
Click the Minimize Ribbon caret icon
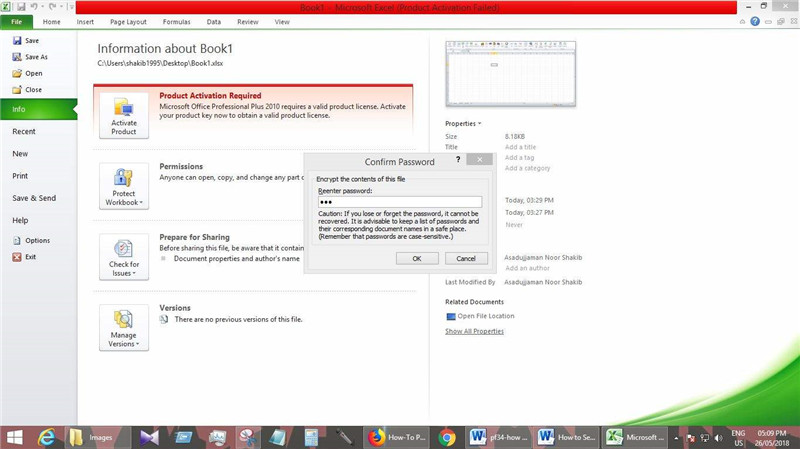(x=742, y=22)
